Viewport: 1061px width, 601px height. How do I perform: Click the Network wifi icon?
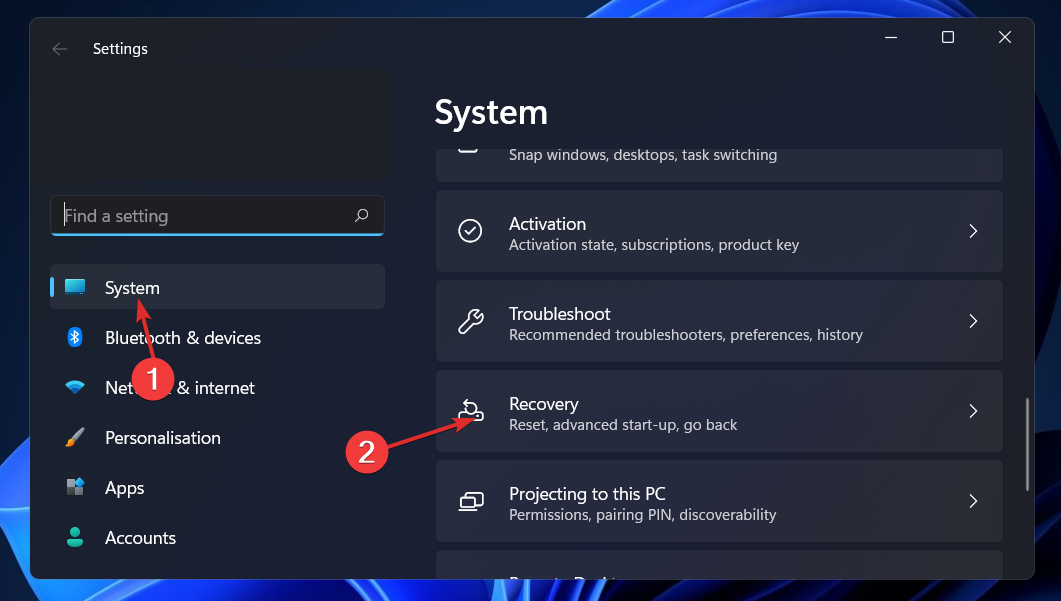coord(75,388)
